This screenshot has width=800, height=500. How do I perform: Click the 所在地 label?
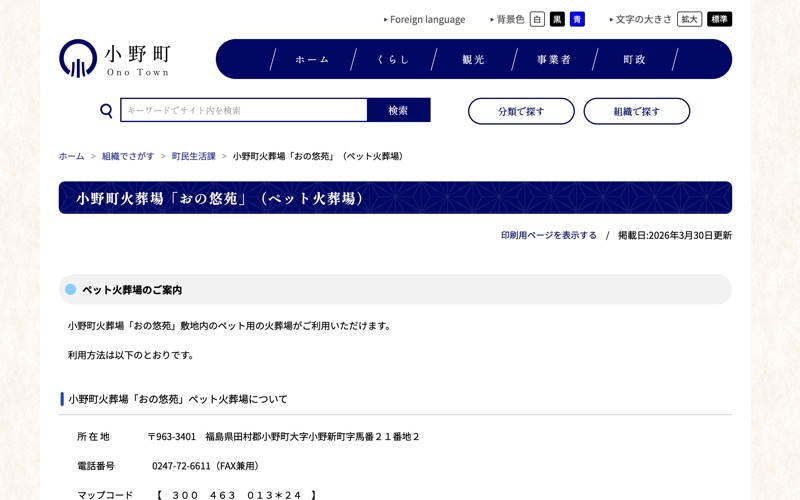pyautogui.click(x=93, y=437)
